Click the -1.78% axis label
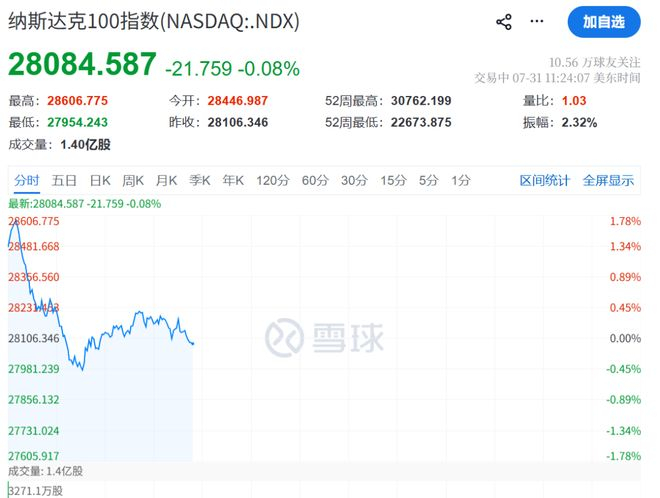The width and height of the screenshot is (660, 498). click(623, 456)
